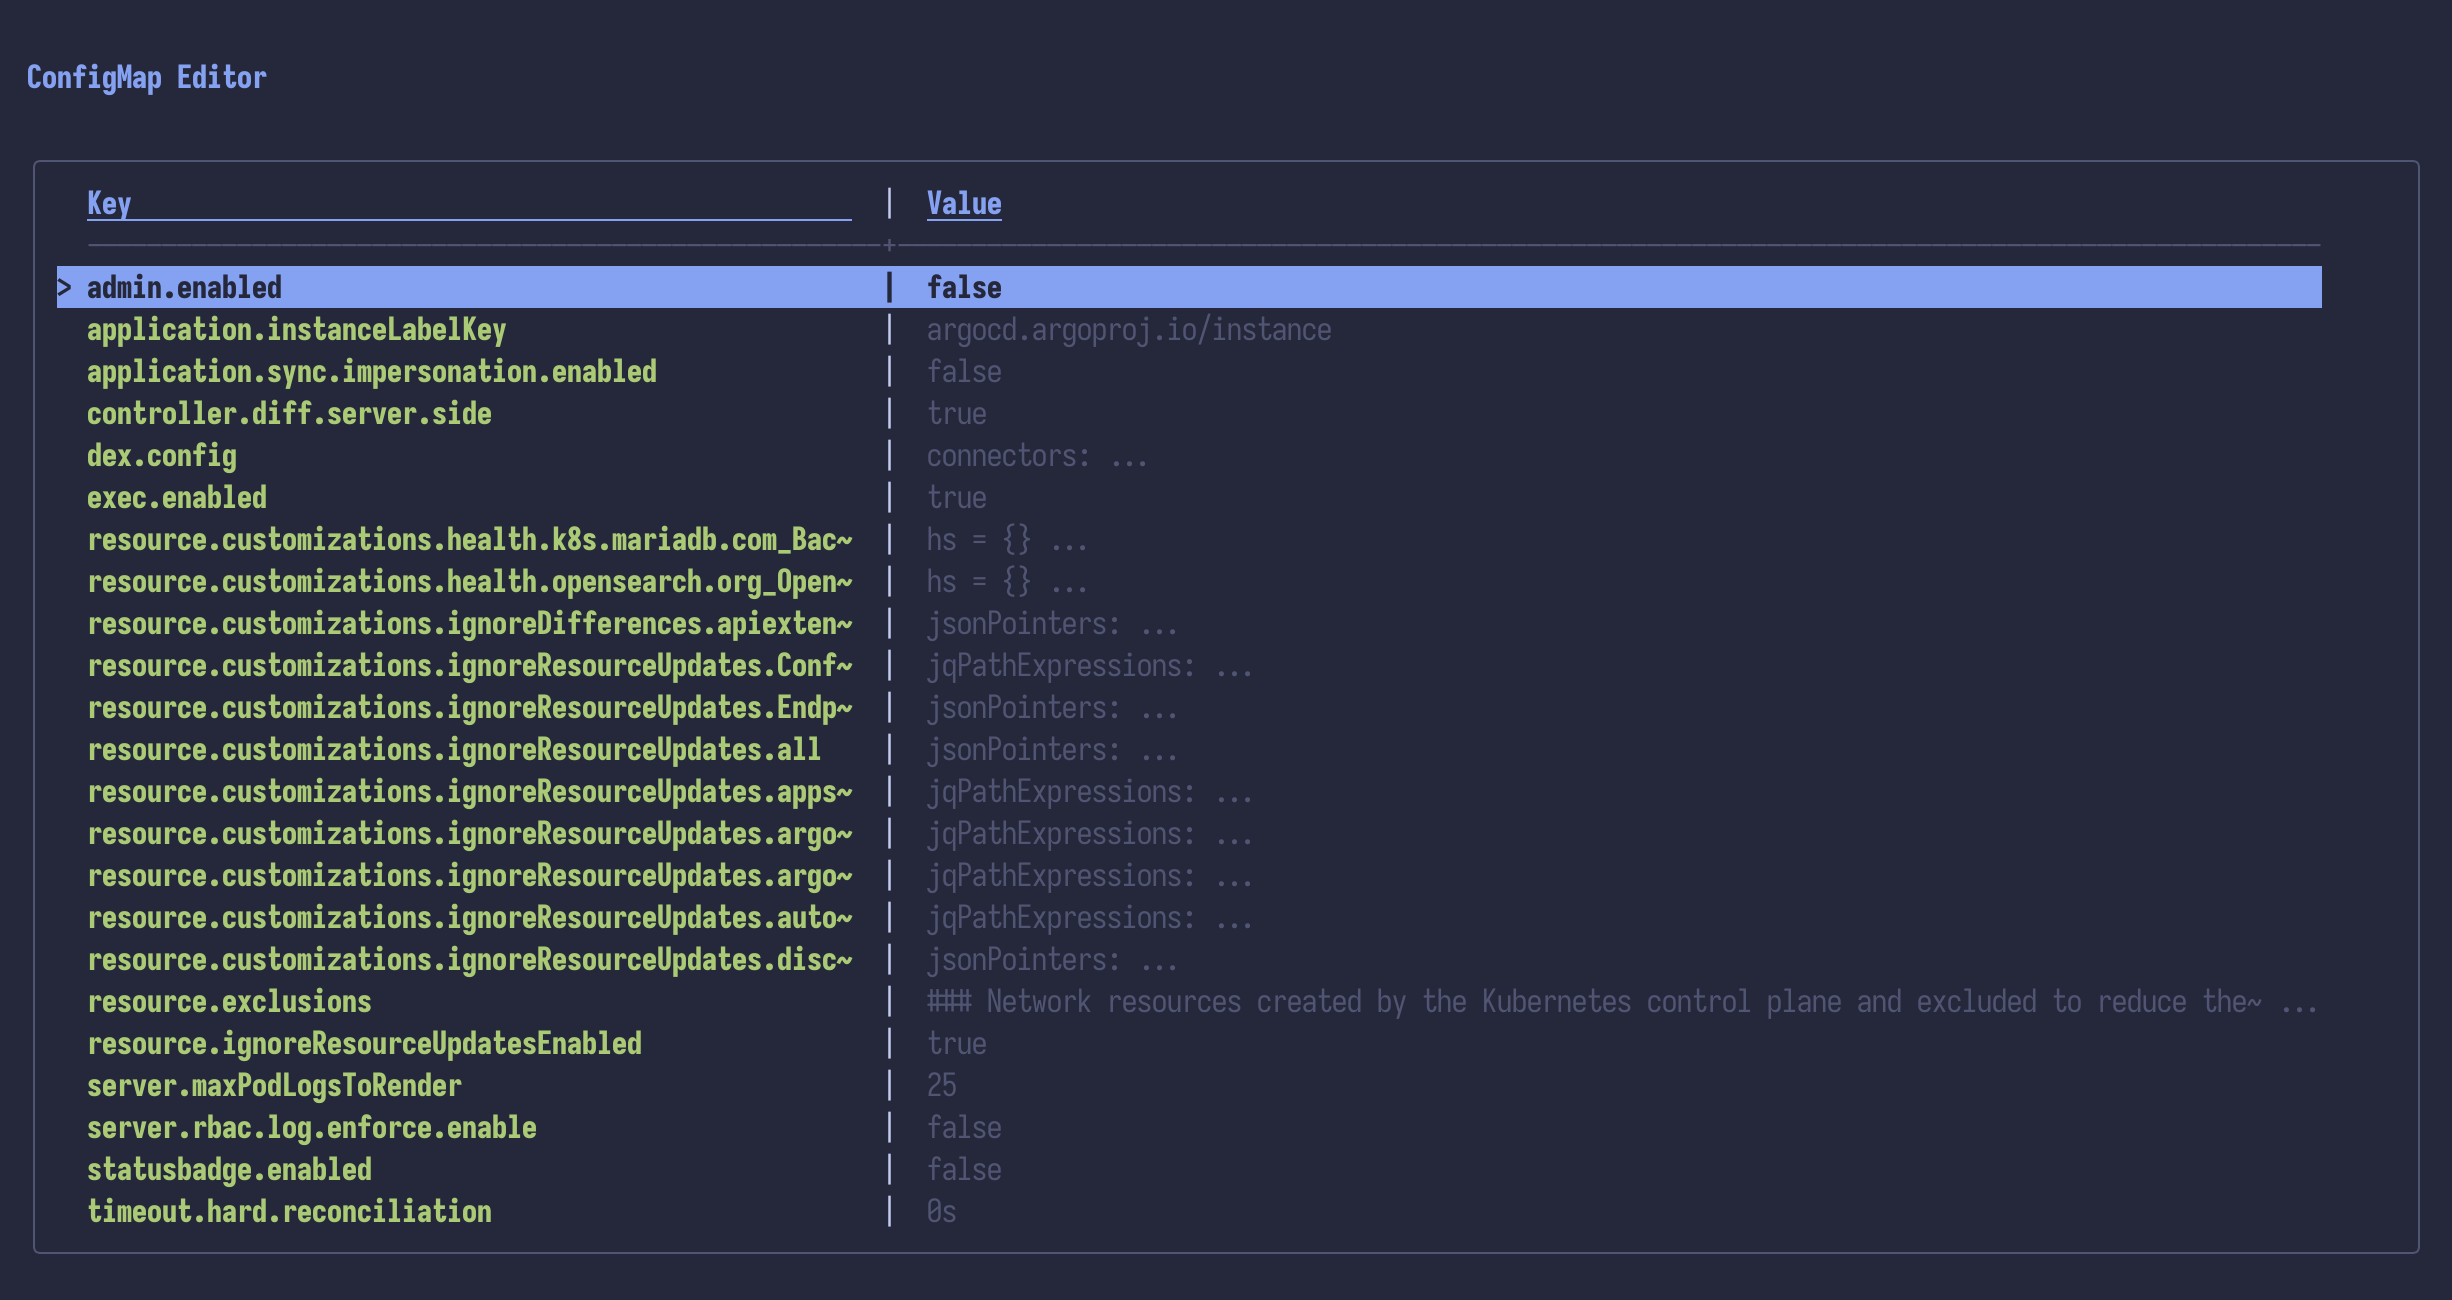Edit the argocd.argoproj.io/instance value
Screen dimensions: 2452x1300
click(x=1129, y=329)
